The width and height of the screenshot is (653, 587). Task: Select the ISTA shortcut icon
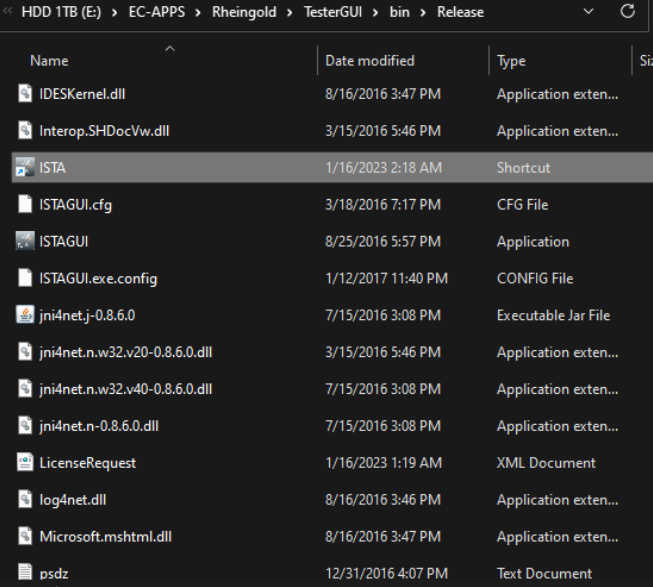tap(25, 167)
